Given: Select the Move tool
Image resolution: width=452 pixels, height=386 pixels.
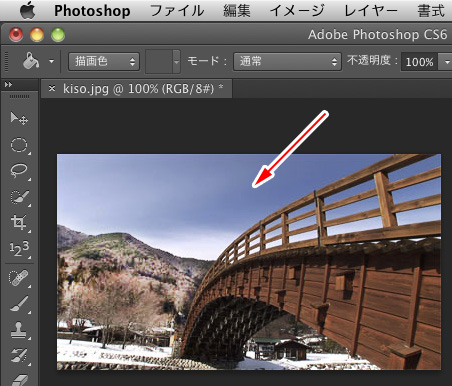Looking at the screenshot, I should 19,118.
